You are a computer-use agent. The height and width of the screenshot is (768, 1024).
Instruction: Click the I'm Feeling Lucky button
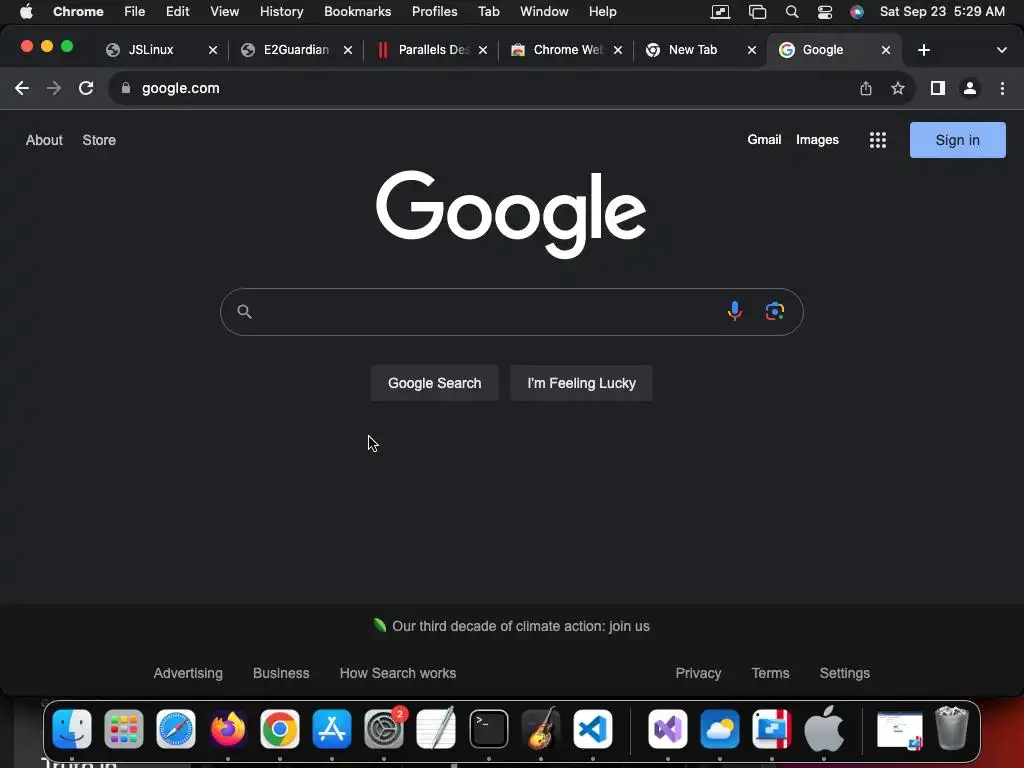pyautogui.click(x=581, y=383)
